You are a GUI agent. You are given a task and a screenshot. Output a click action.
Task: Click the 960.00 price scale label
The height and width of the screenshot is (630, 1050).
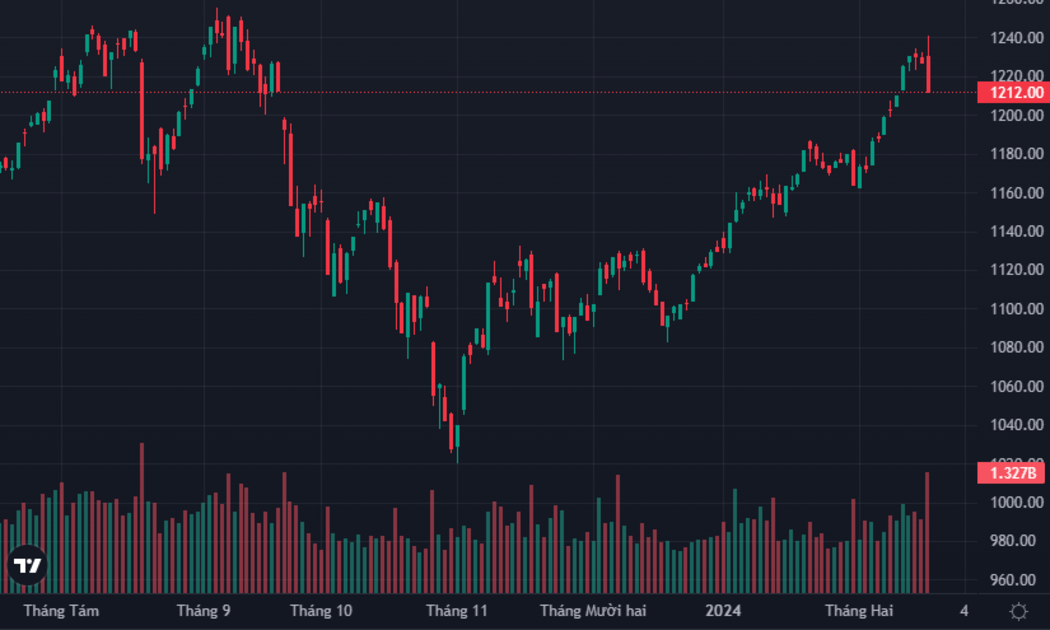pos(1017,580)
